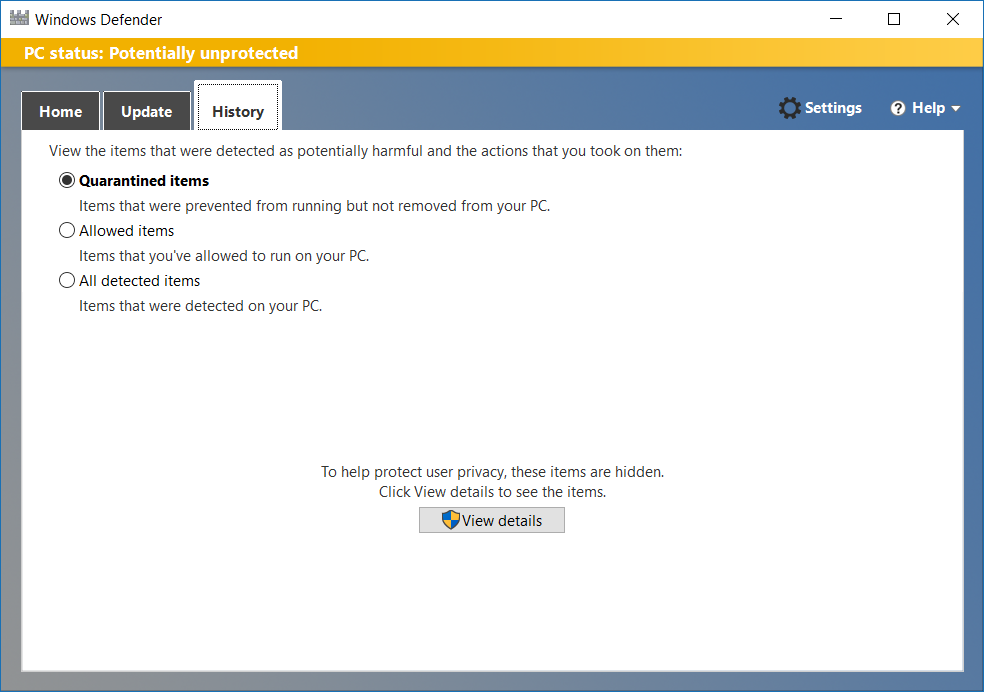Select the History tab
Viewport: 984px width, 692px height.
(x=238, y=107)
